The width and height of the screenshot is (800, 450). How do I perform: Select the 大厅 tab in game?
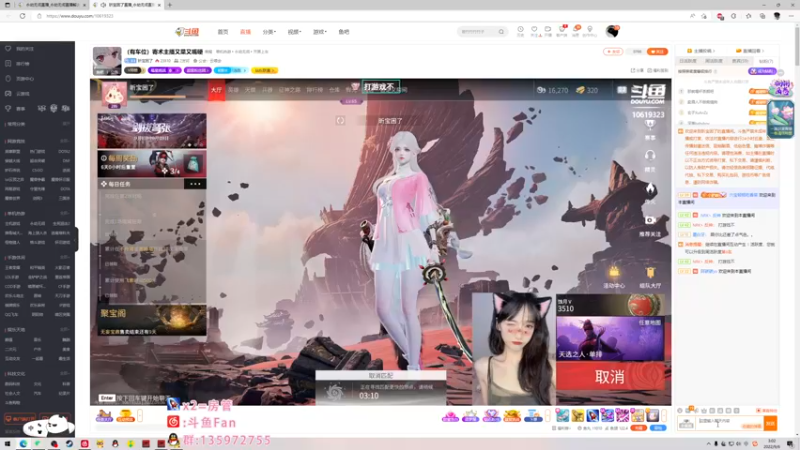[x=216, y=90]
